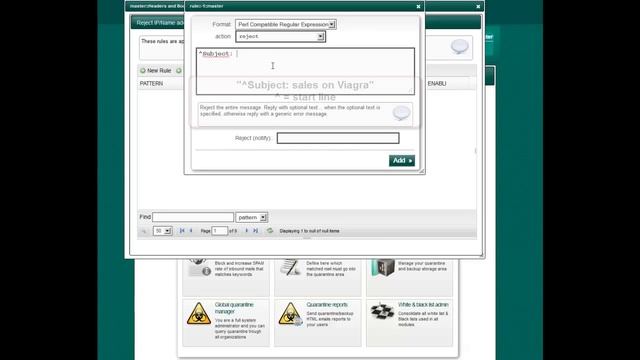Click the Add button in rule dialog

(x=402, y=160)
